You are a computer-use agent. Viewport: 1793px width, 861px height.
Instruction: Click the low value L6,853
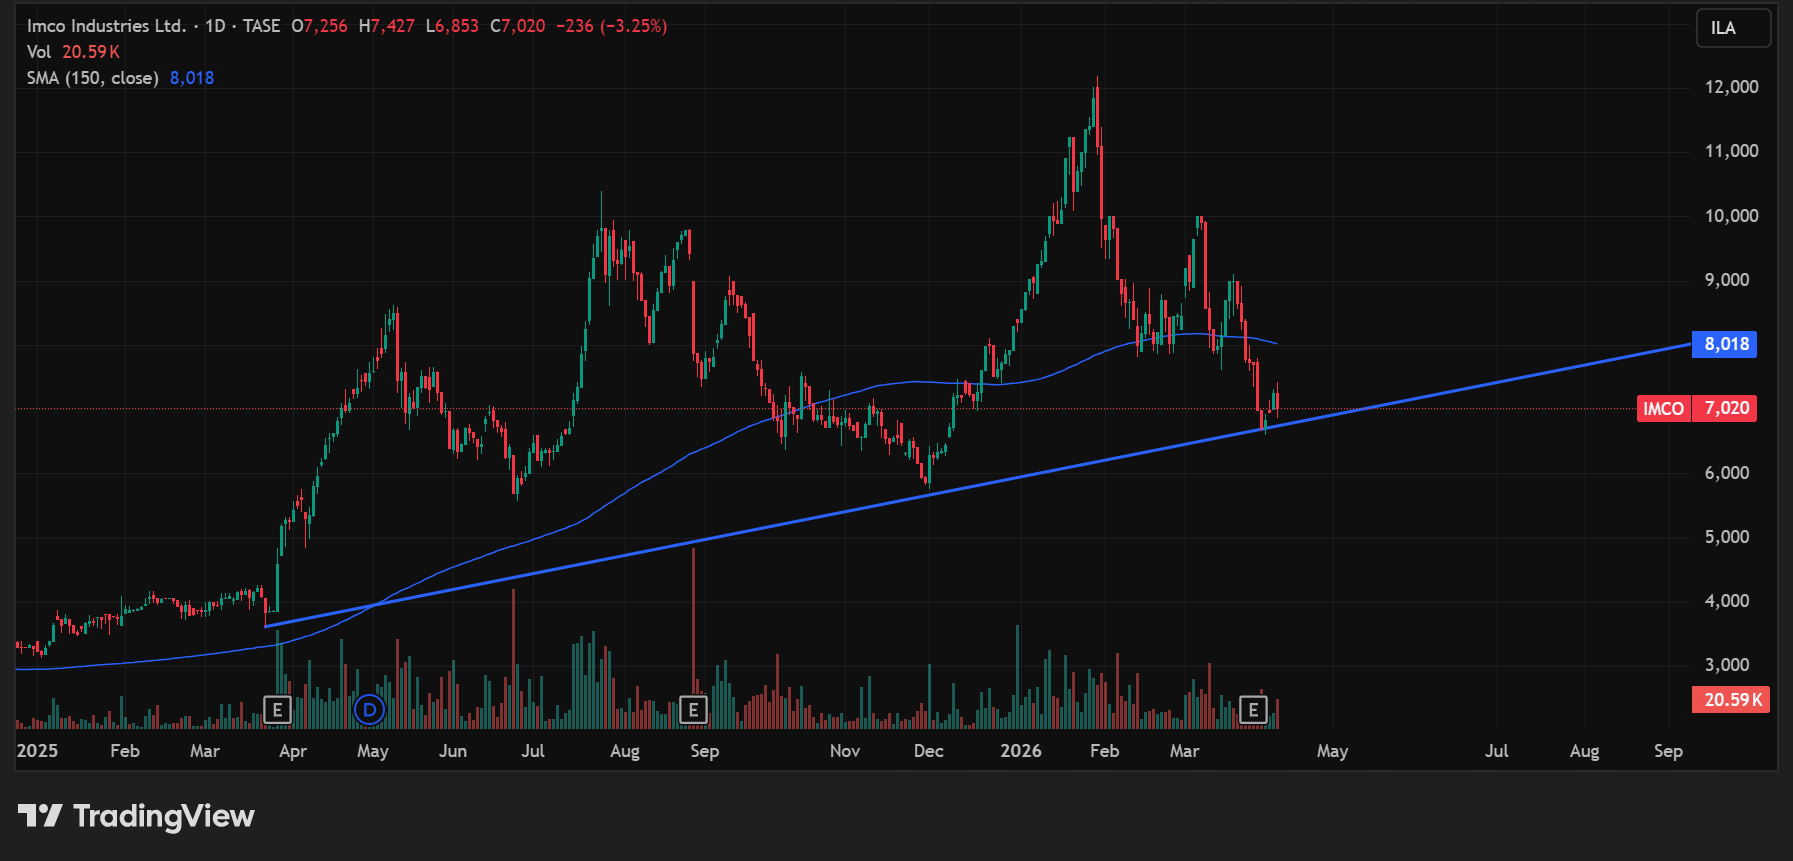click(452, 26)
